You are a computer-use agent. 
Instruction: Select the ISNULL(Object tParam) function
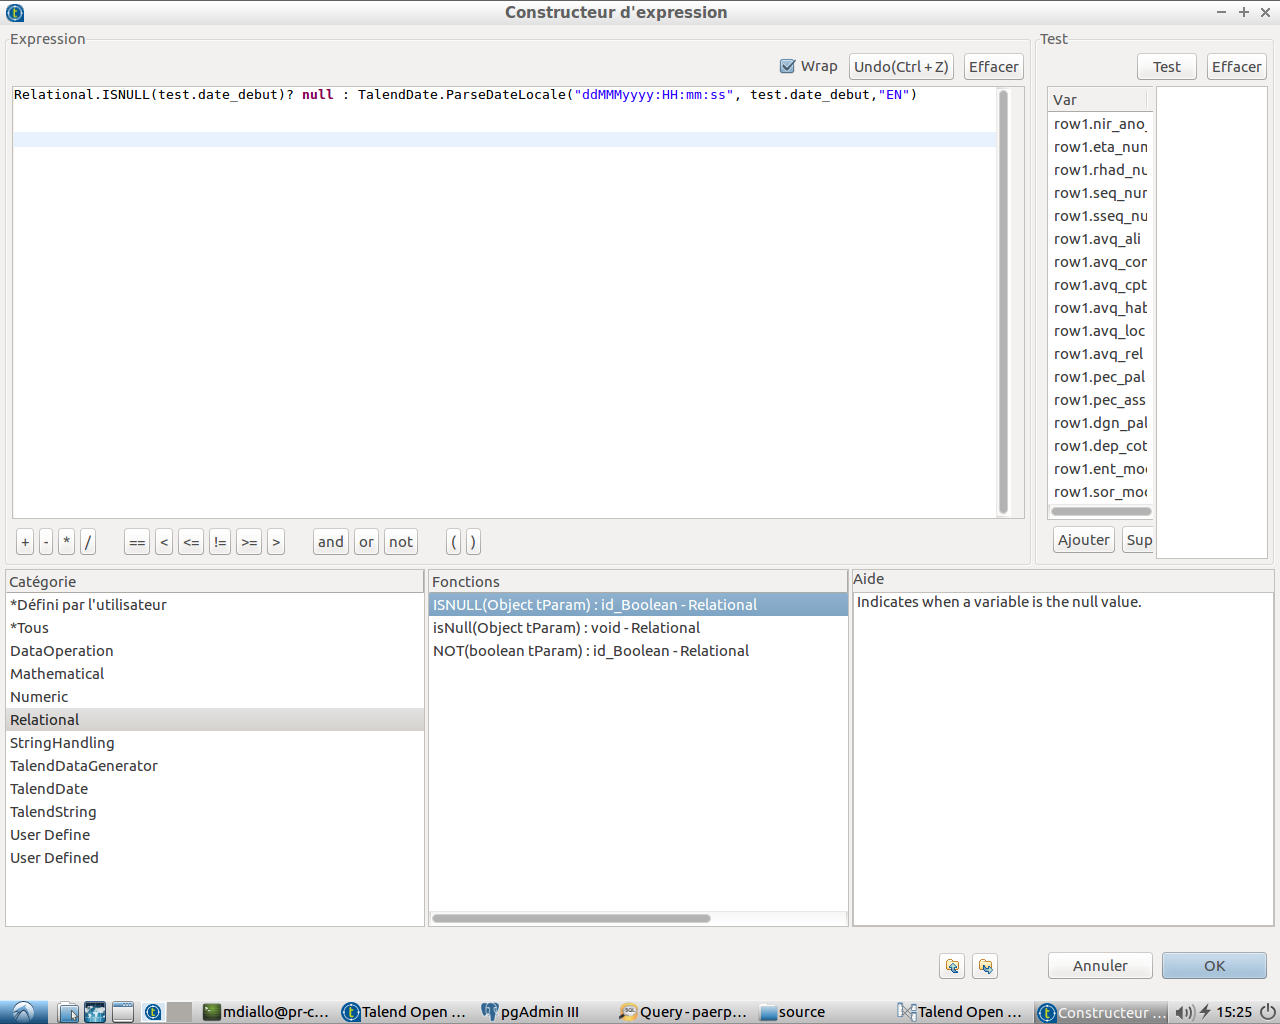click(638, 605)
